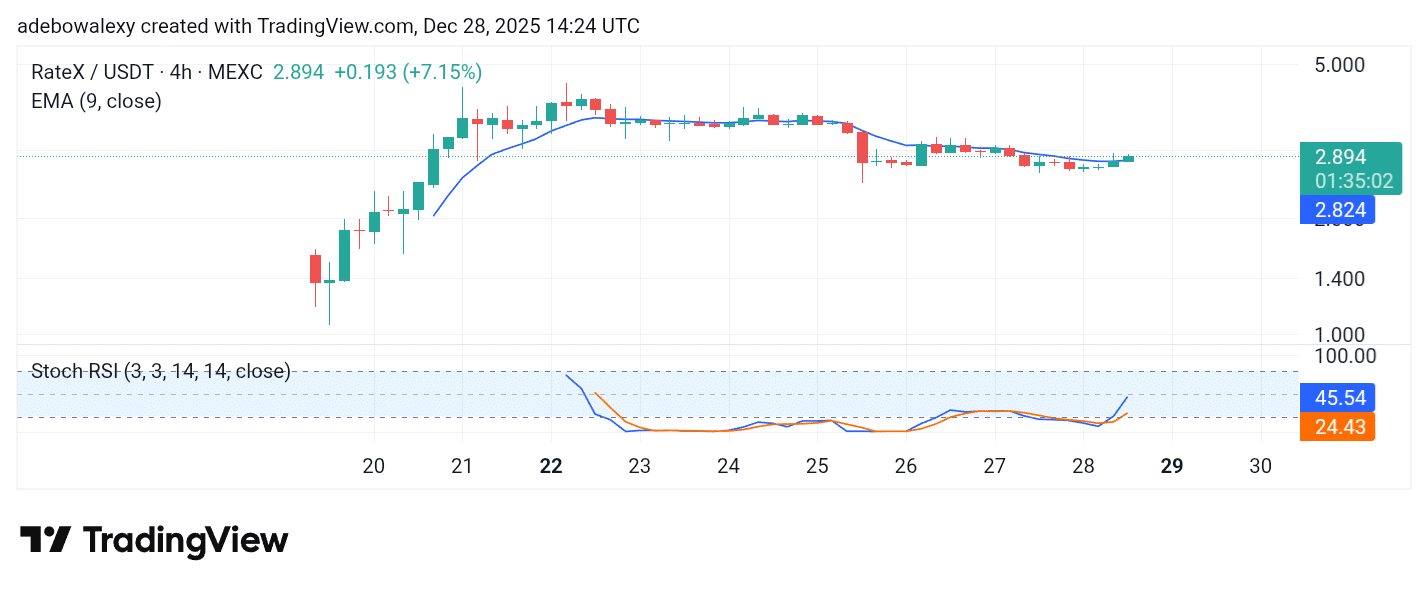Screen dimensions: 1428x591
Task: Click the TradingView logo icon
Action: [47, 540]
